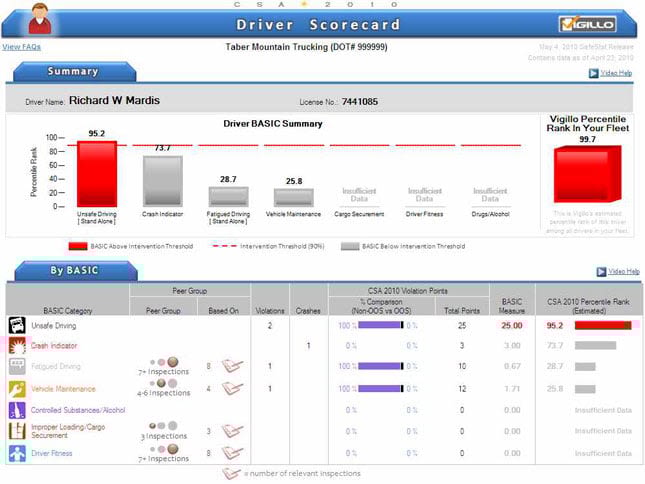
Task: Click the license number 7441085
Action: [360, 102]
